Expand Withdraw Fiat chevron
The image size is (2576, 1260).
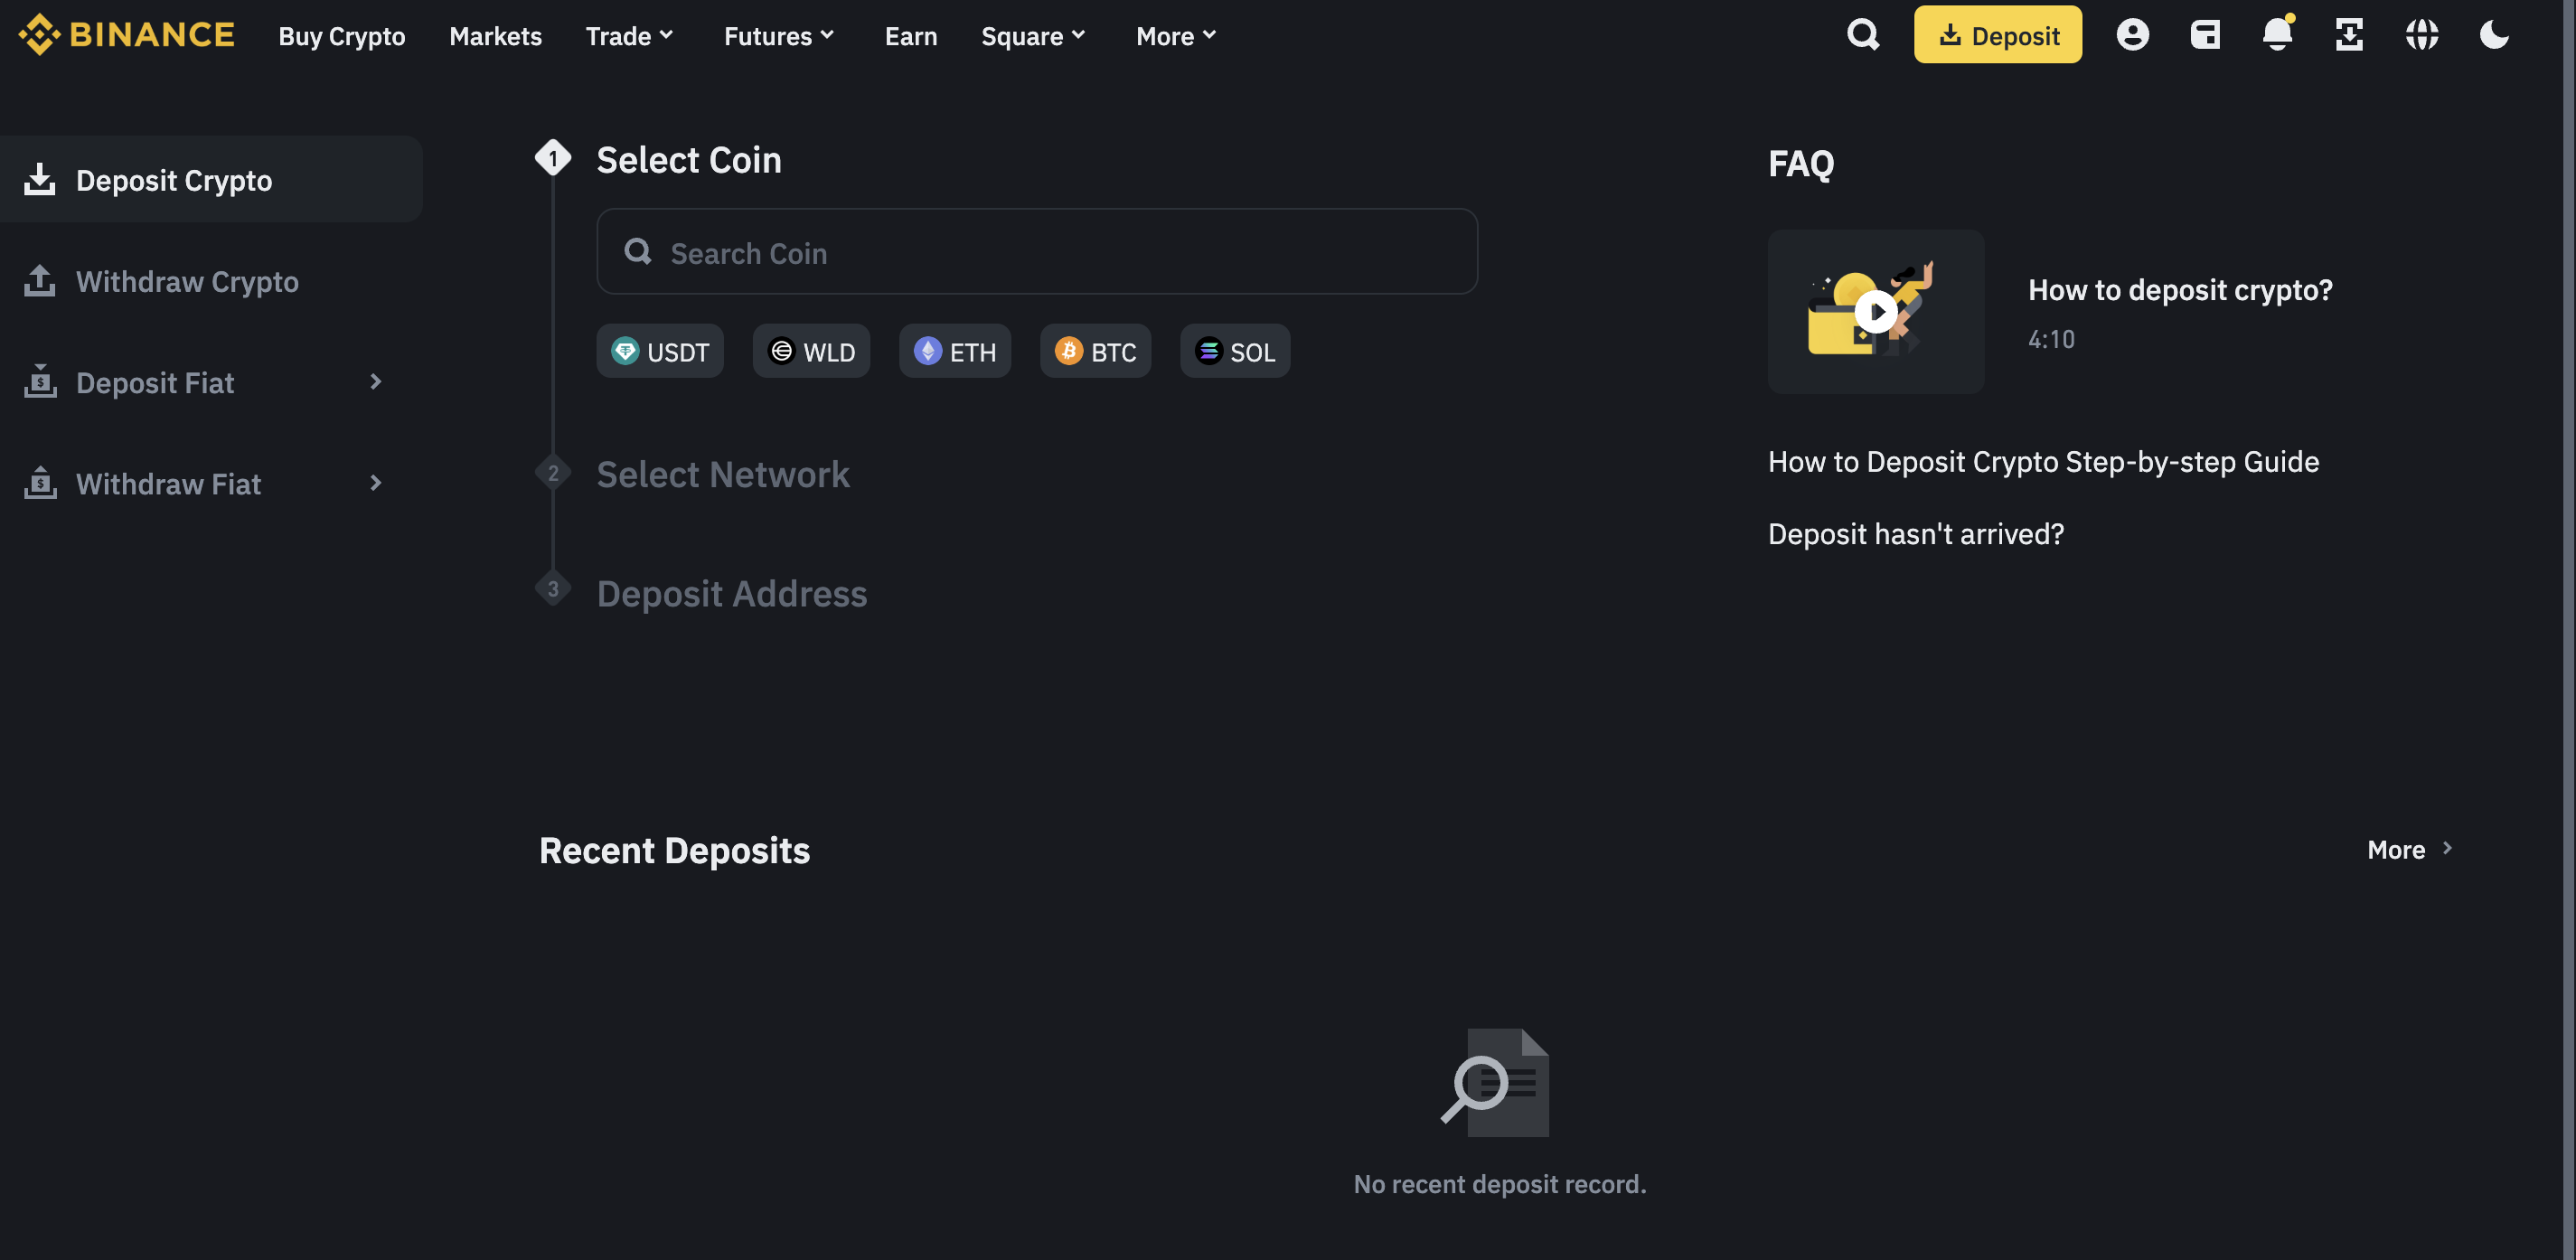point(376,483)
